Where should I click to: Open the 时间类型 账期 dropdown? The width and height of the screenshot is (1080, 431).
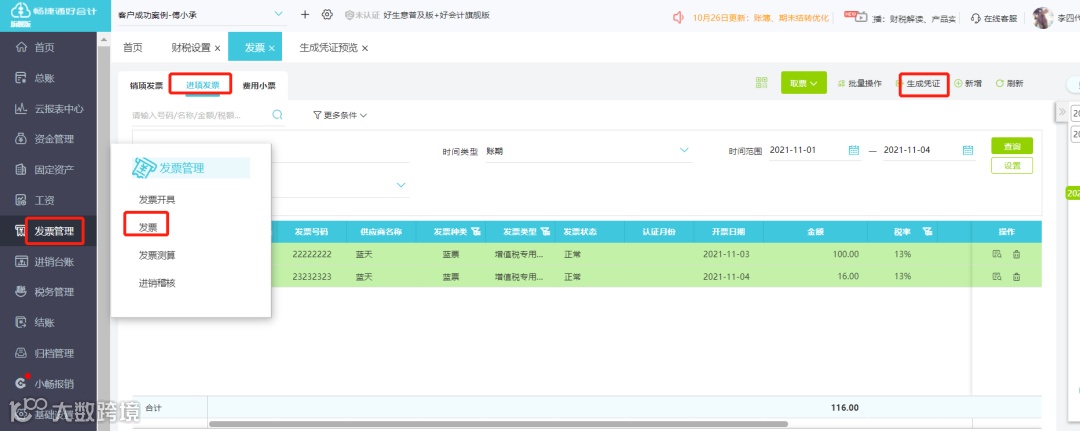[x=588, y=151]
